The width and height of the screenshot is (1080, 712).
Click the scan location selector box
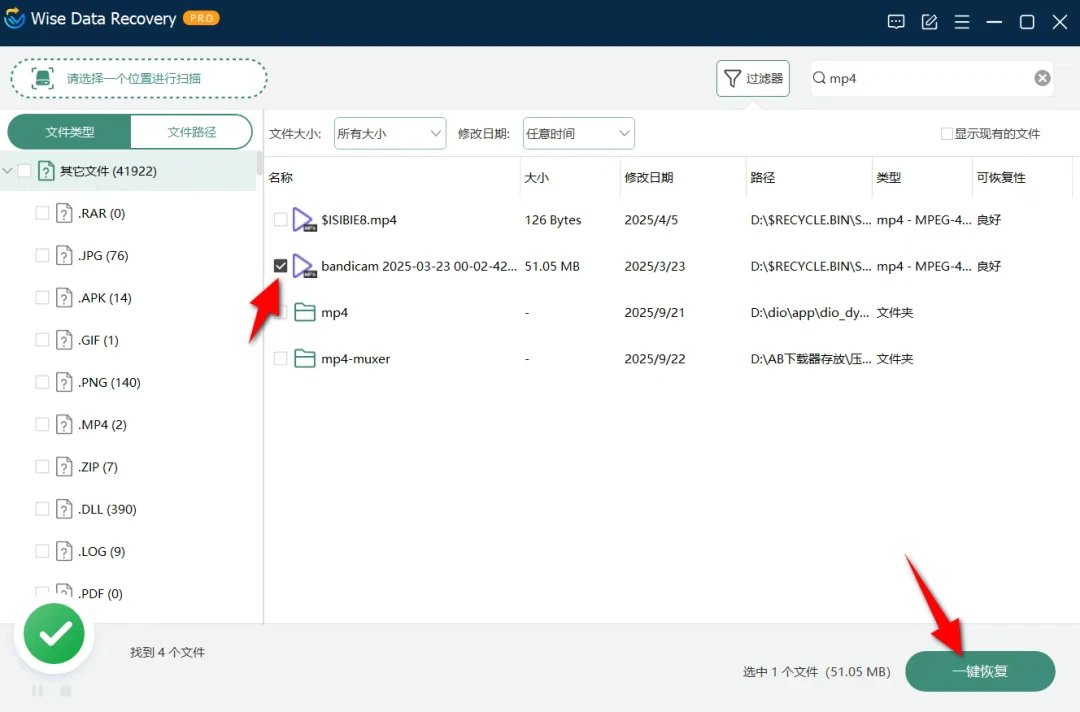pyautogui.click(x=139, y=78)
